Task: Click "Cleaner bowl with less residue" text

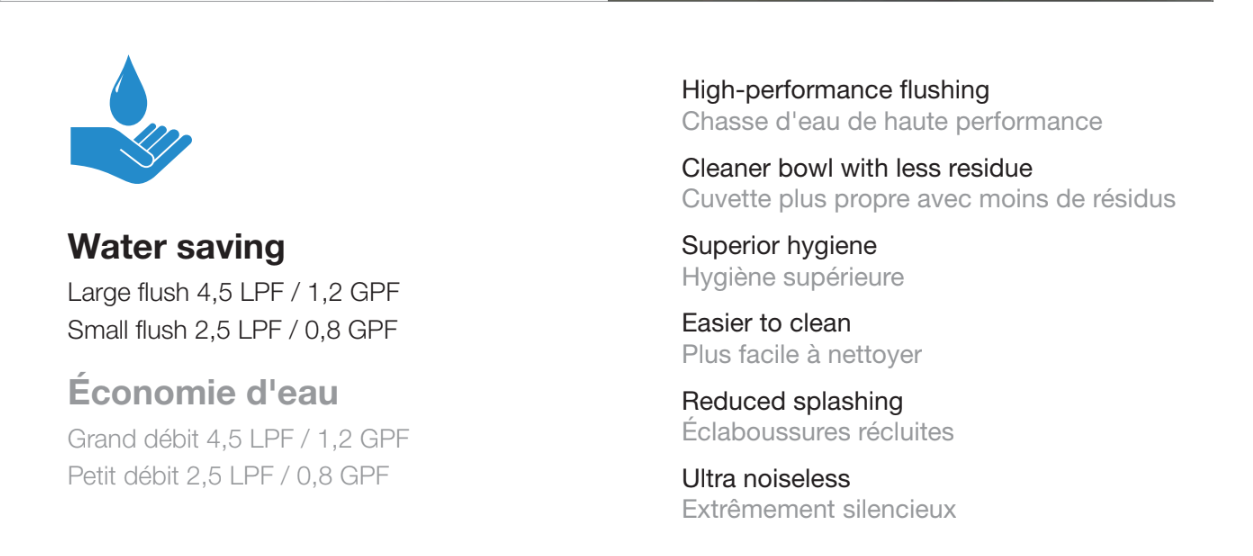Action: (x=856, y=168)
